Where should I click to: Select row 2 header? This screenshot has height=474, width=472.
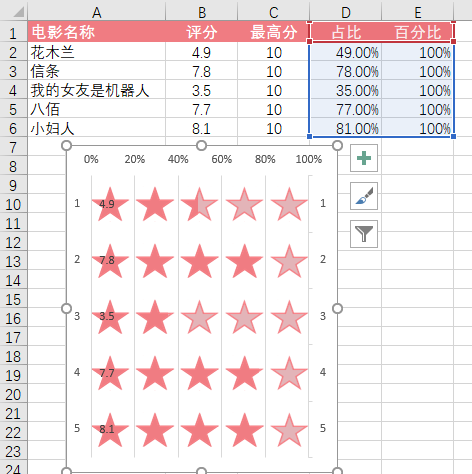(x=13, y=52)
